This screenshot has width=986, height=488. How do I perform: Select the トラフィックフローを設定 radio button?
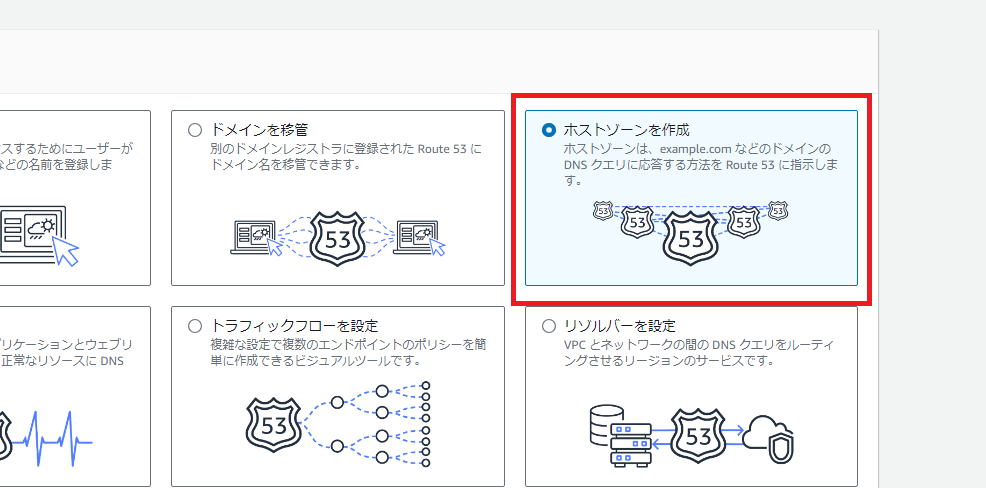[195, 326]
